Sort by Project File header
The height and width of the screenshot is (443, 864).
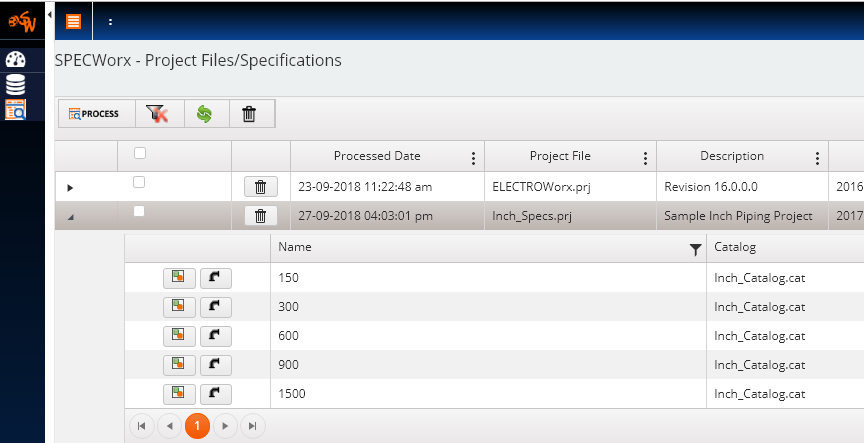tap(560, 156)
